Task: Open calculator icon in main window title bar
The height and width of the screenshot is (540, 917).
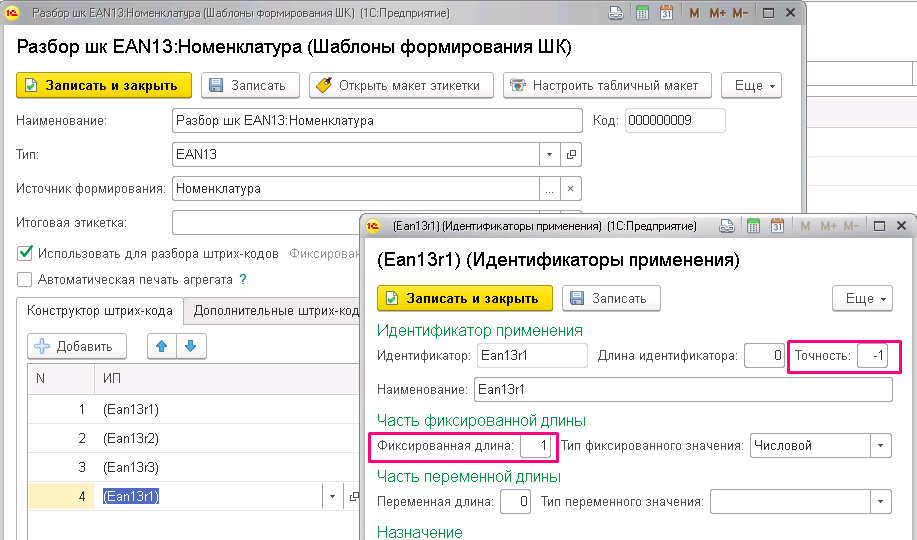Action: [642, 13]
